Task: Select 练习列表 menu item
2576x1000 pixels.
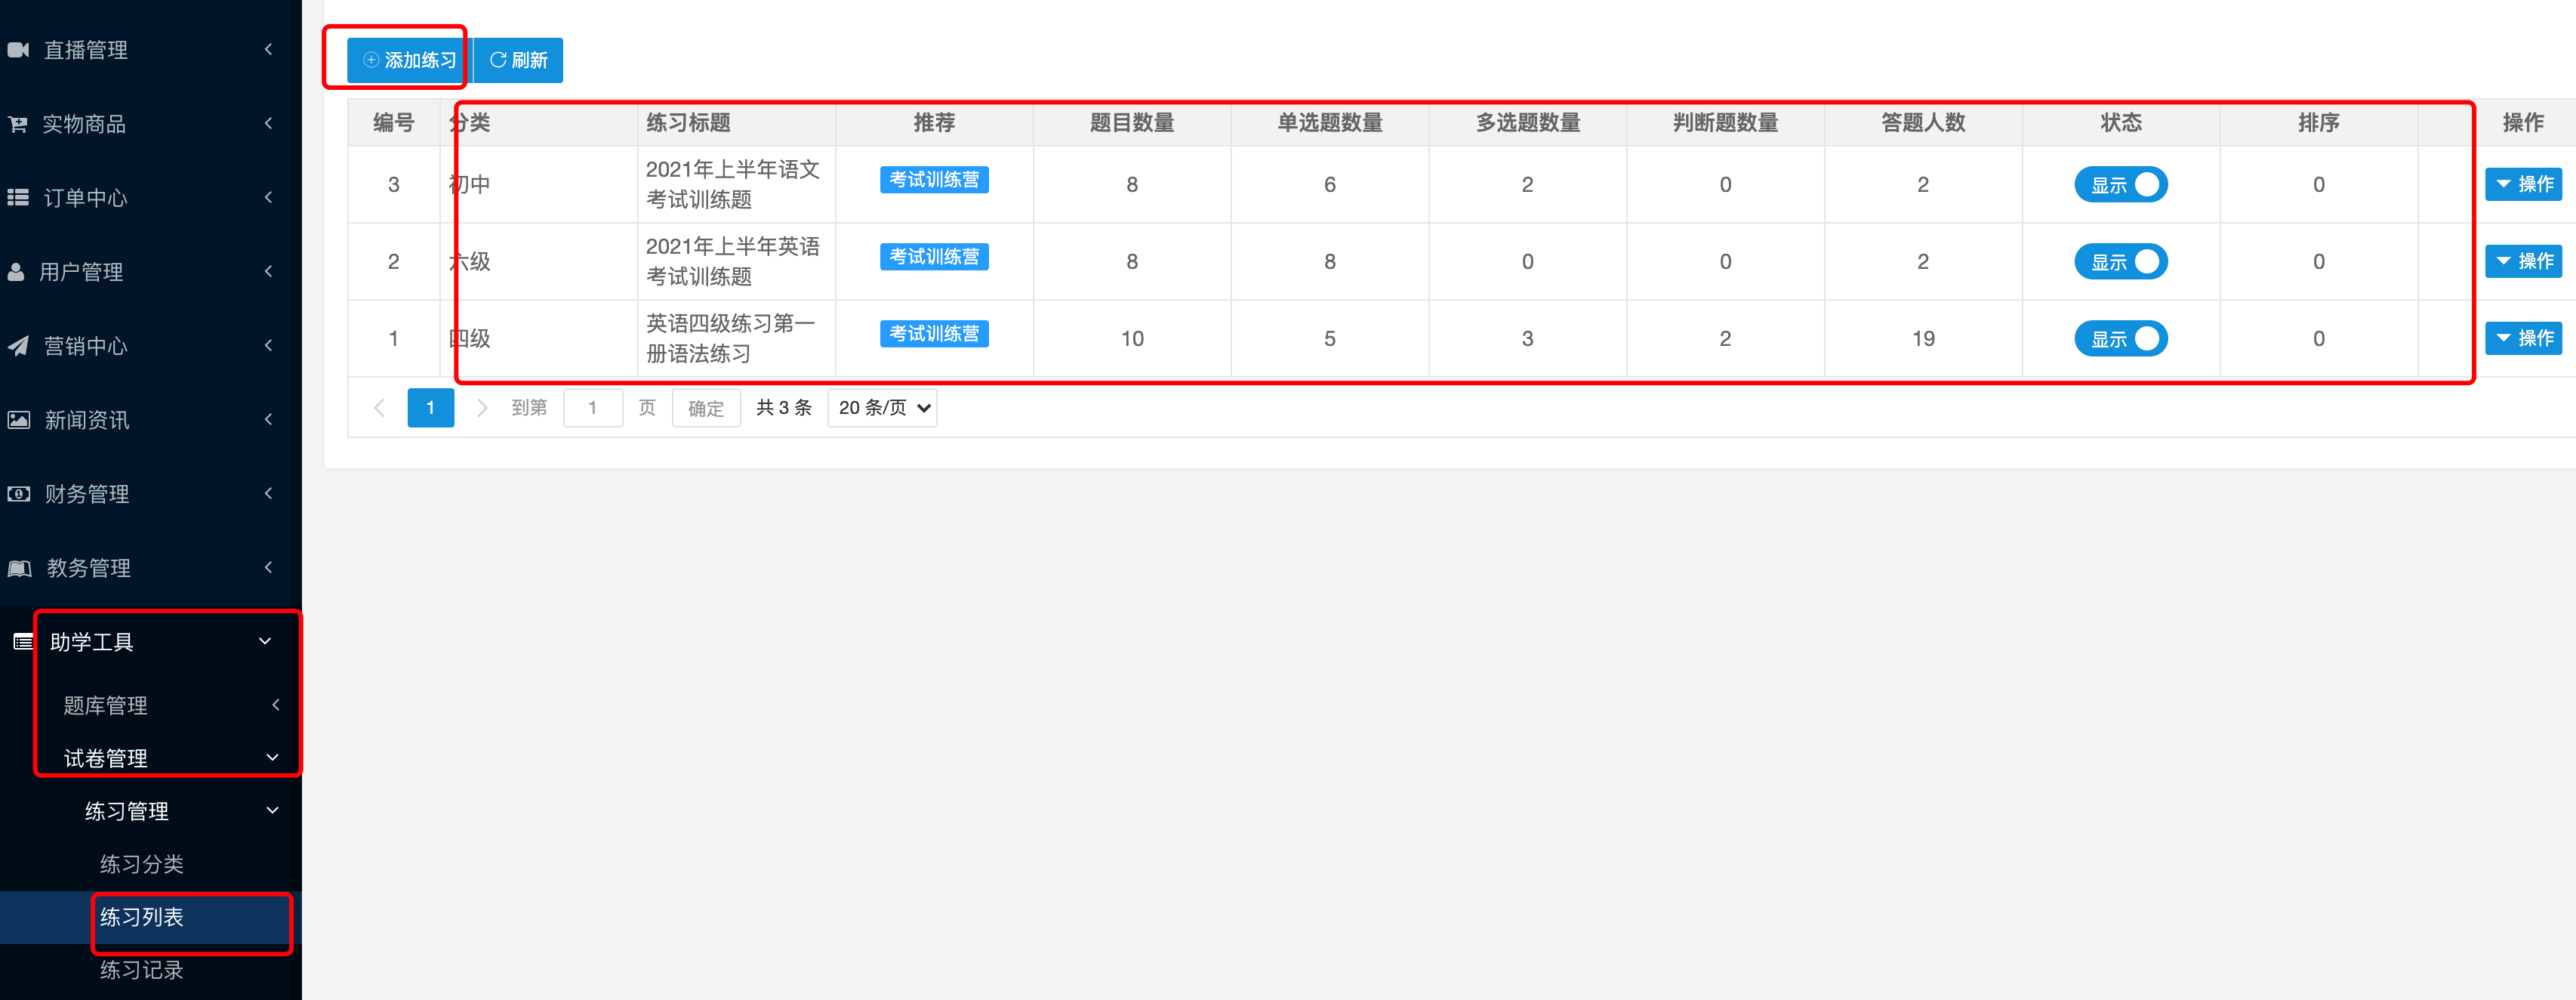Action: (x=151, y=917)
